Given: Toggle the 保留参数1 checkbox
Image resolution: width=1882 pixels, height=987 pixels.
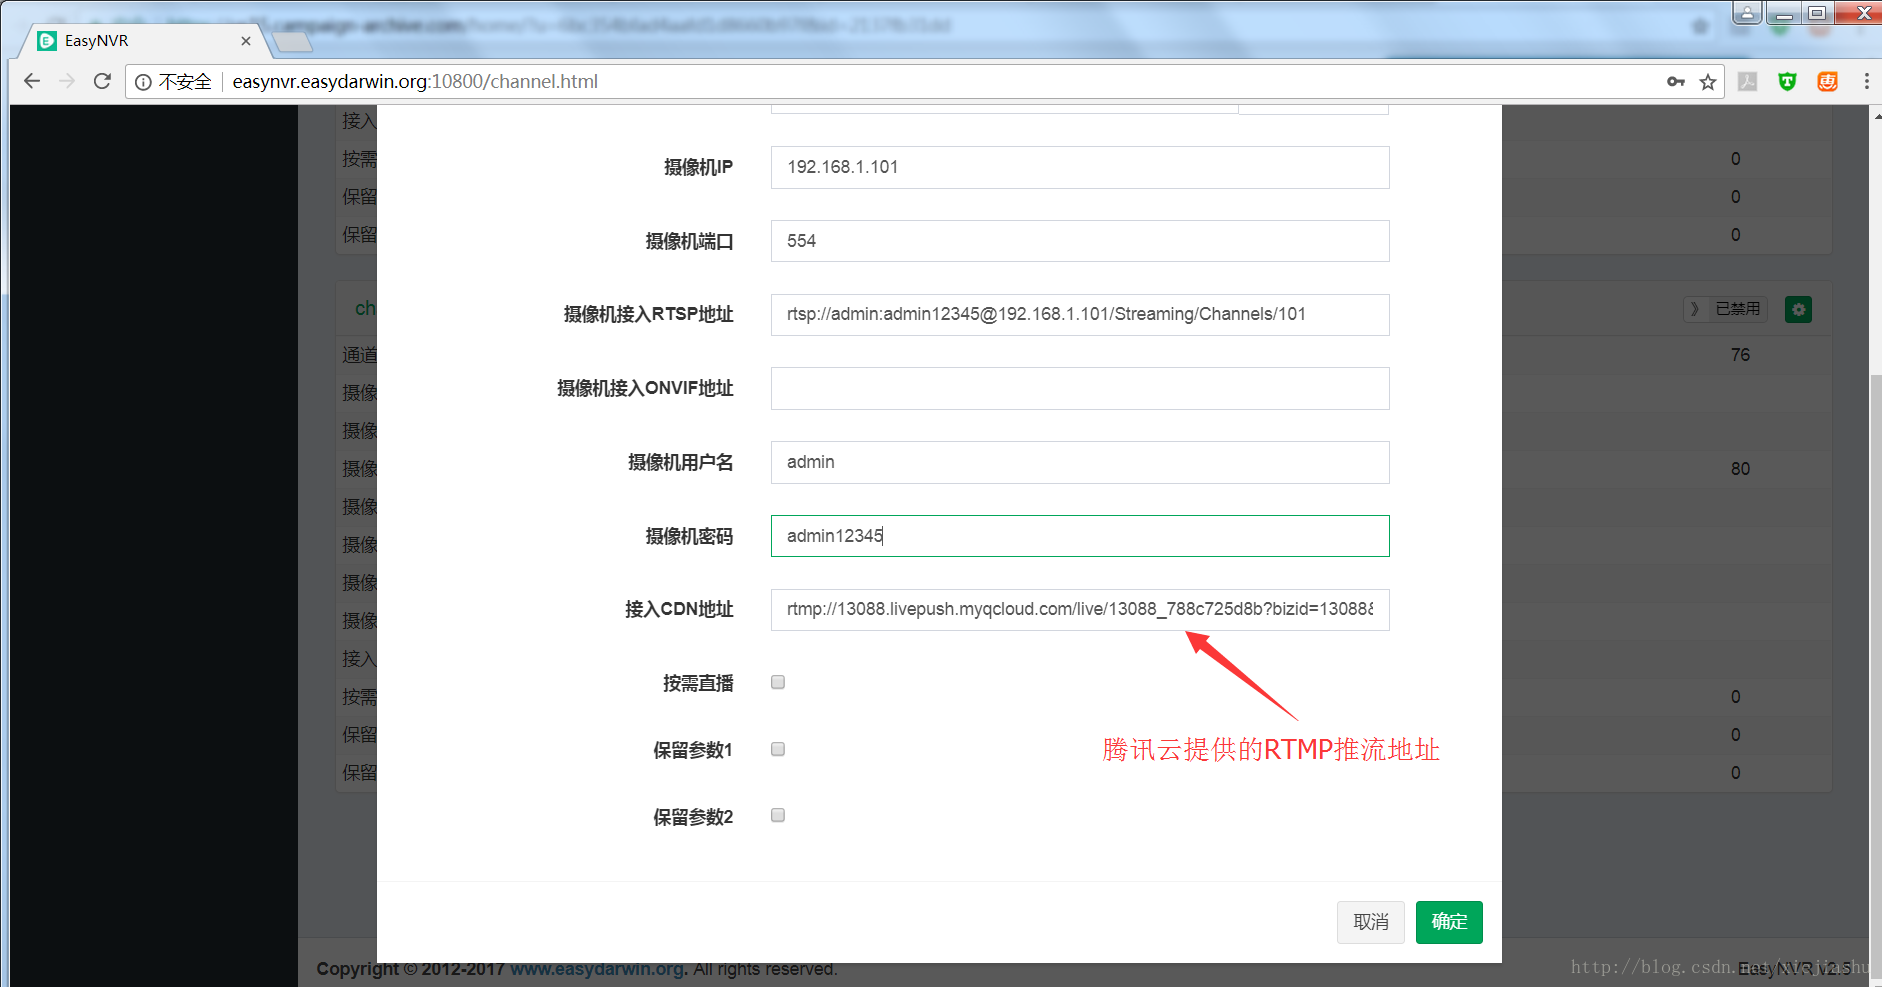Looking at the screenshot, I should 778,749.
